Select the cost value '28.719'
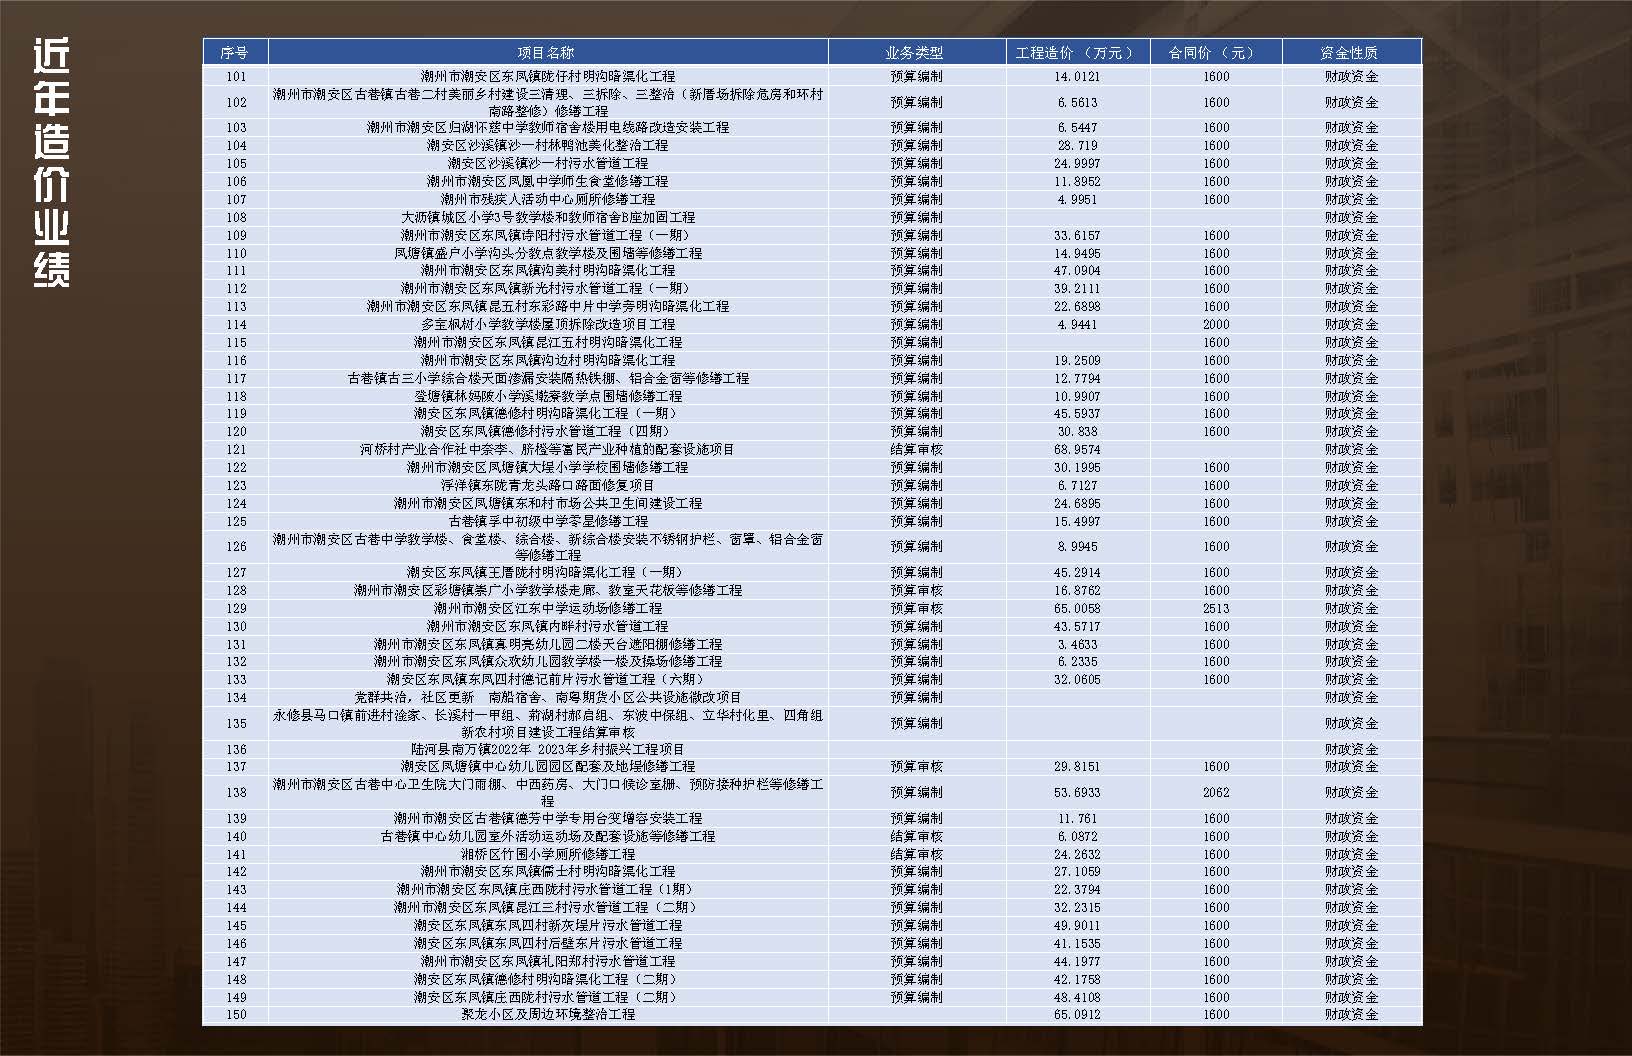This screenshot has width=1632, height=1056. tap(1077, 145)
